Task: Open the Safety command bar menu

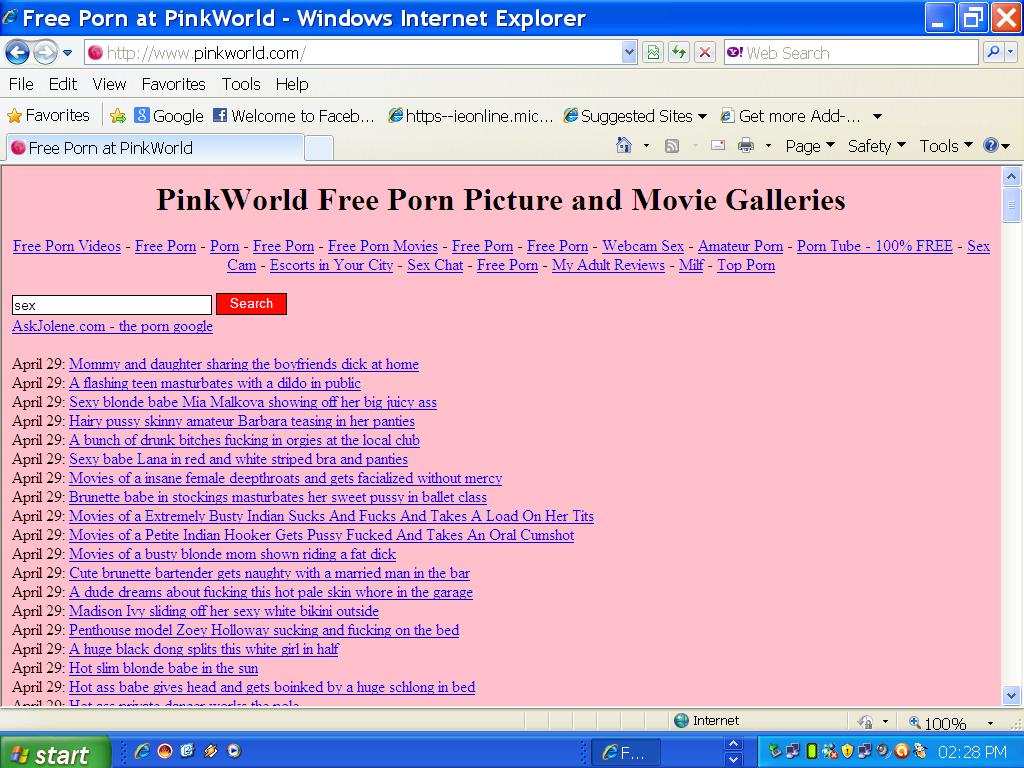Action: point(876,146)
